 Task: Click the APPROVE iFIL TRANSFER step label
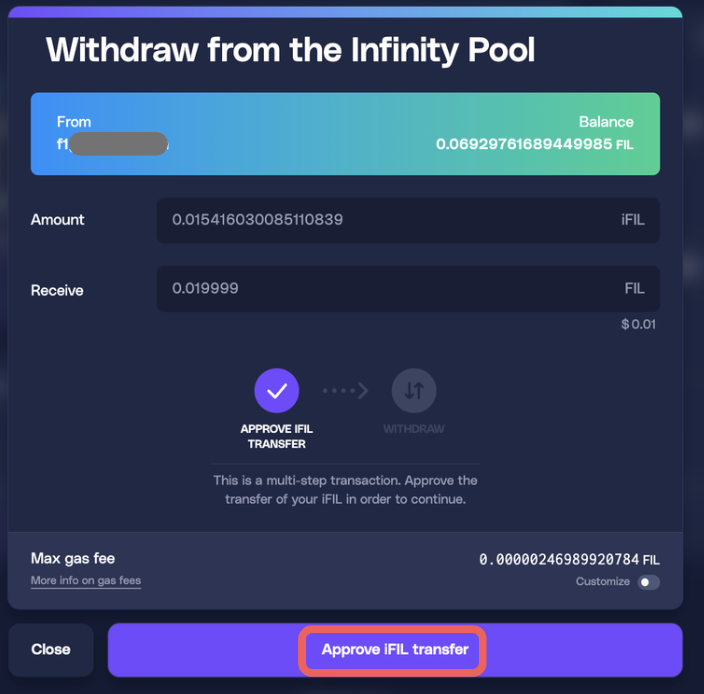(276, 436)
